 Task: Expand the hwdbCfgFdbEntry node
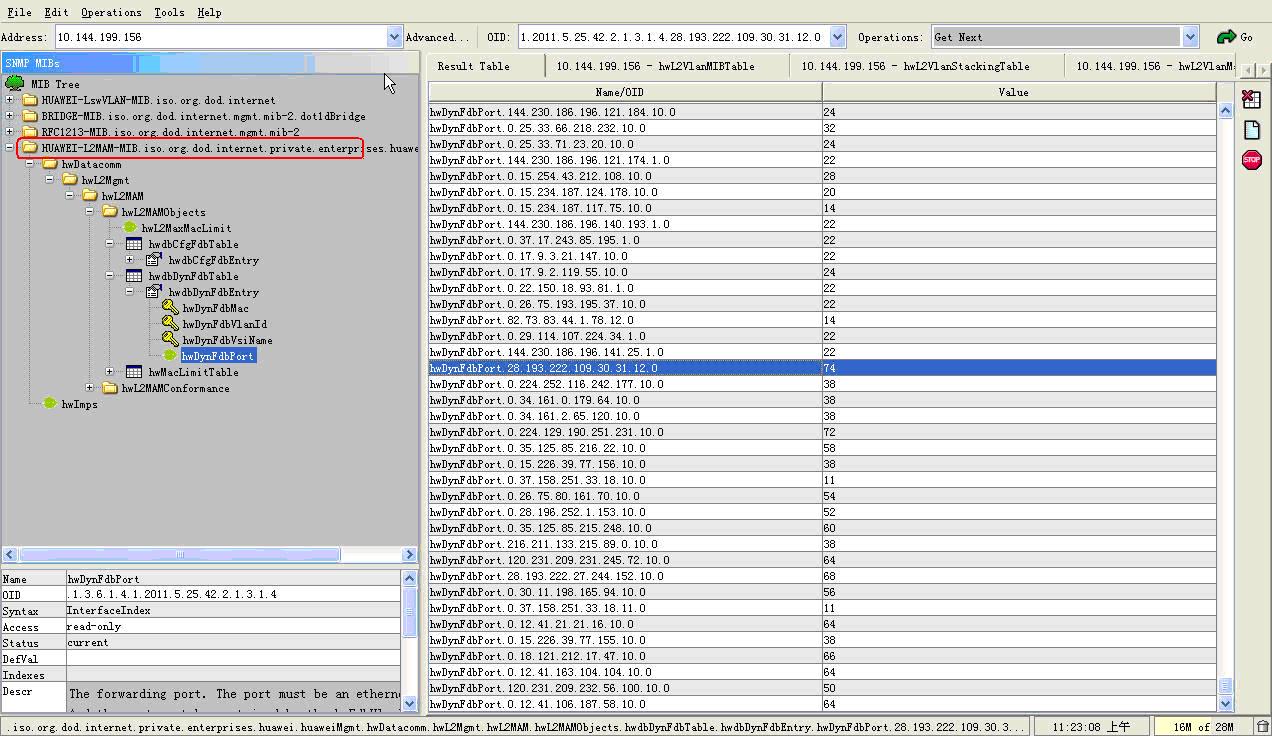[x=130, y=260]
